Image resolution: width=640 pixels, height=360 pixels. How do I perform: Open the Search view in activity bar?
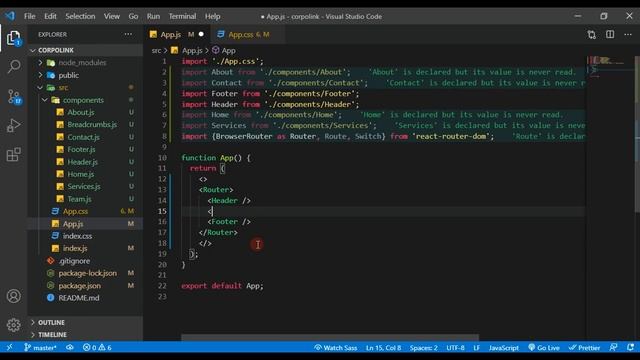13,67
